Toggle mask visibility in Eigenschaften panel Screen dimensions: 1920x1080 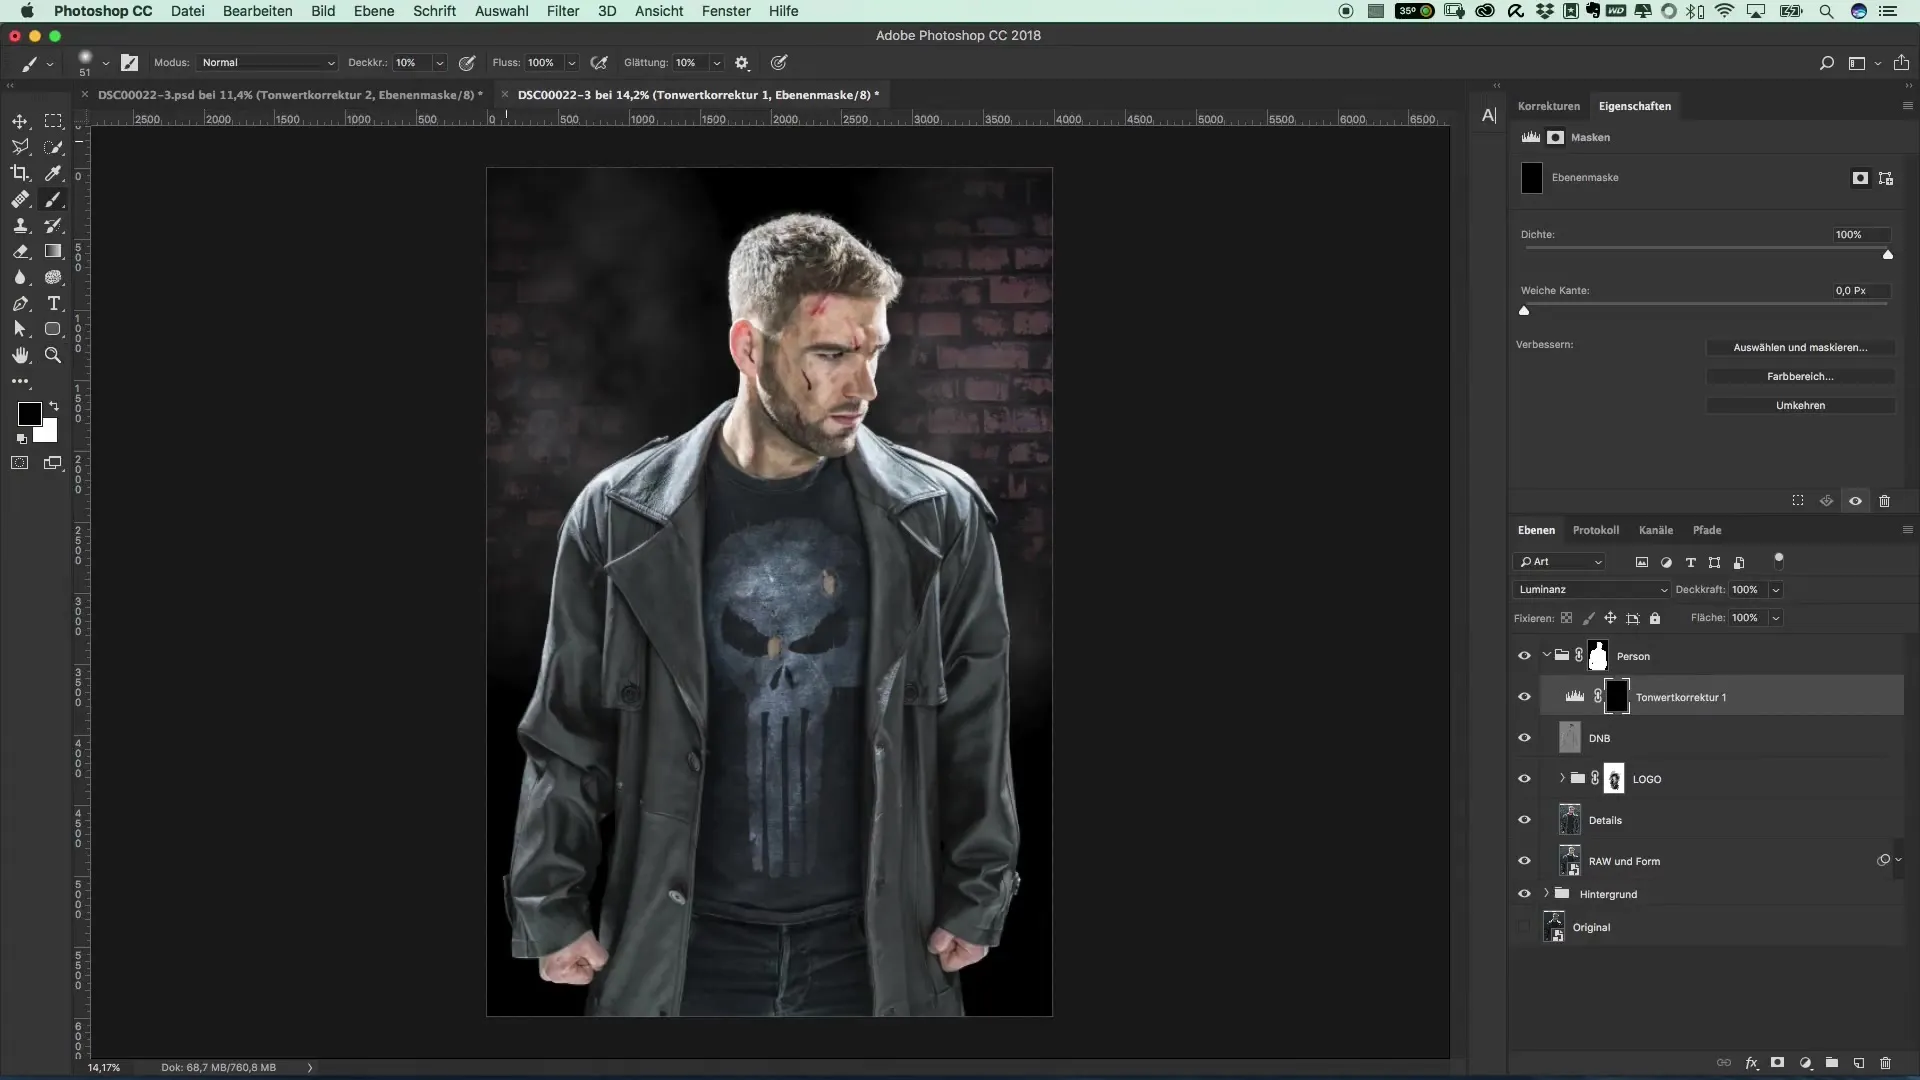tap(1855, 501)
